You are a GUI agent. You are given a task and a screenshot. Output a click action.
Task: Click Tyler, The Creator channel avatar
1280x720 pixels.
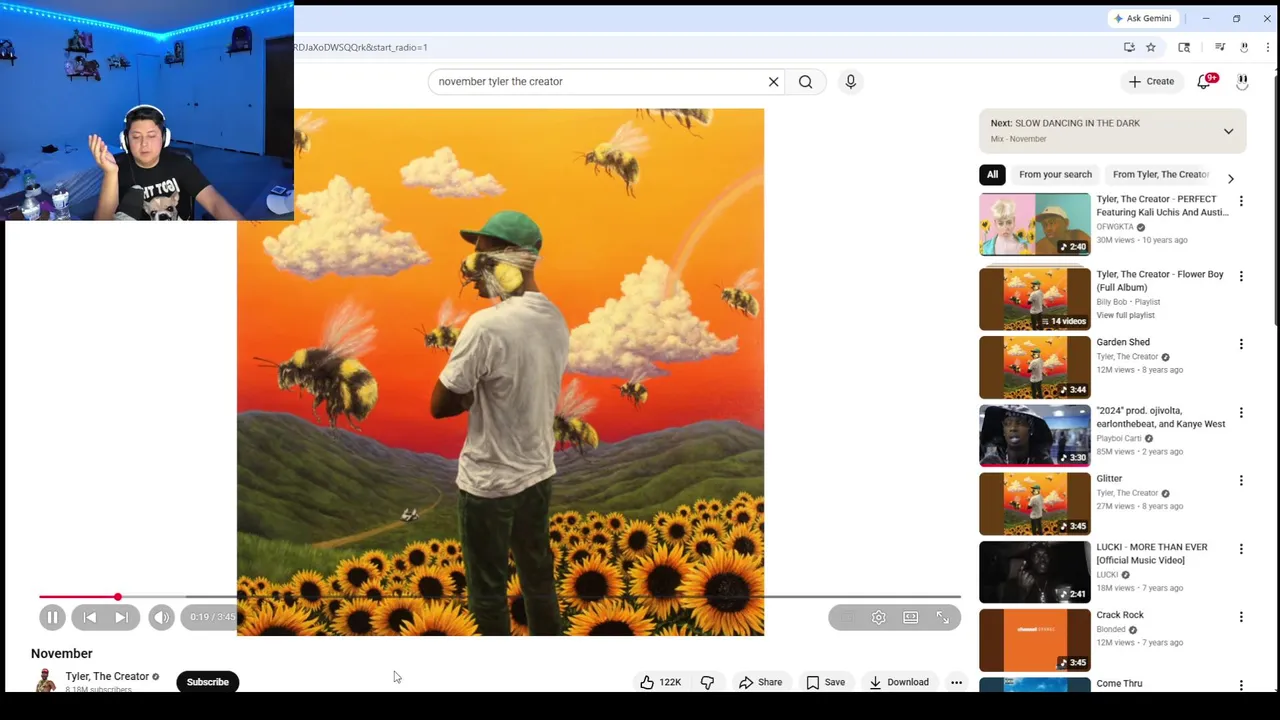click(x=45, y=682)
